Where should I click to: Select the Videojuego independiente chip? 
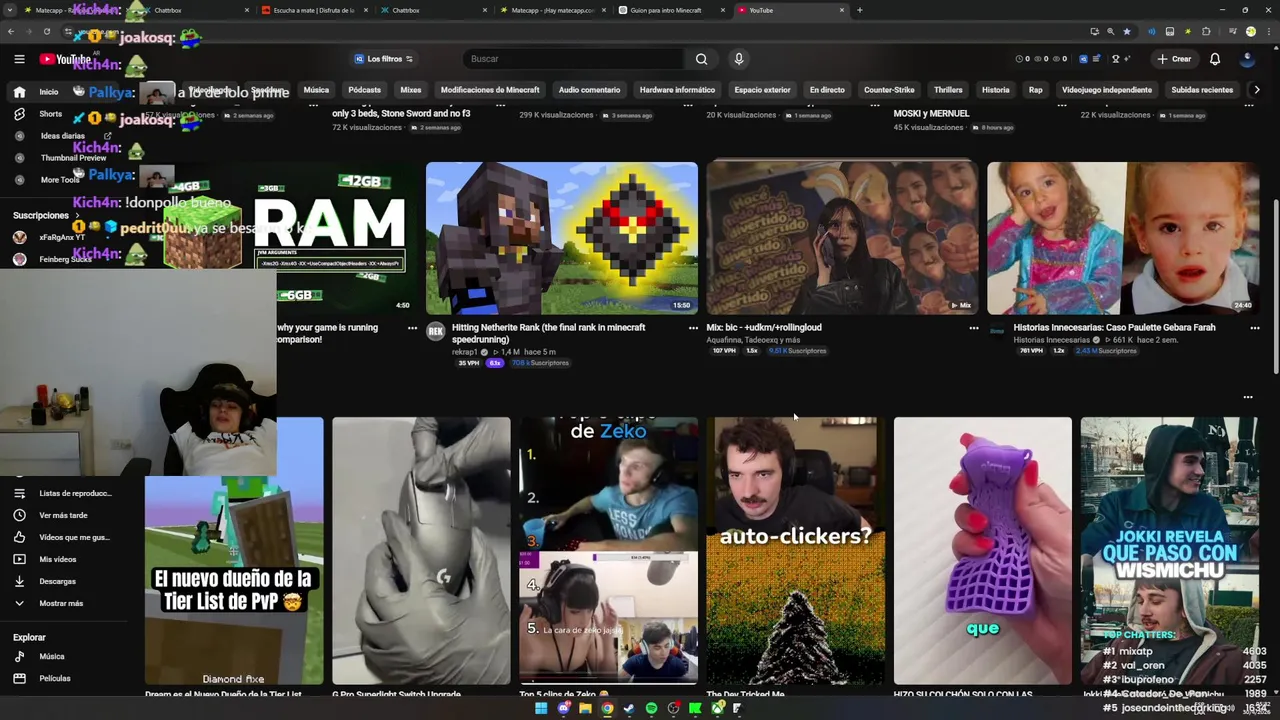(1106, 90)
